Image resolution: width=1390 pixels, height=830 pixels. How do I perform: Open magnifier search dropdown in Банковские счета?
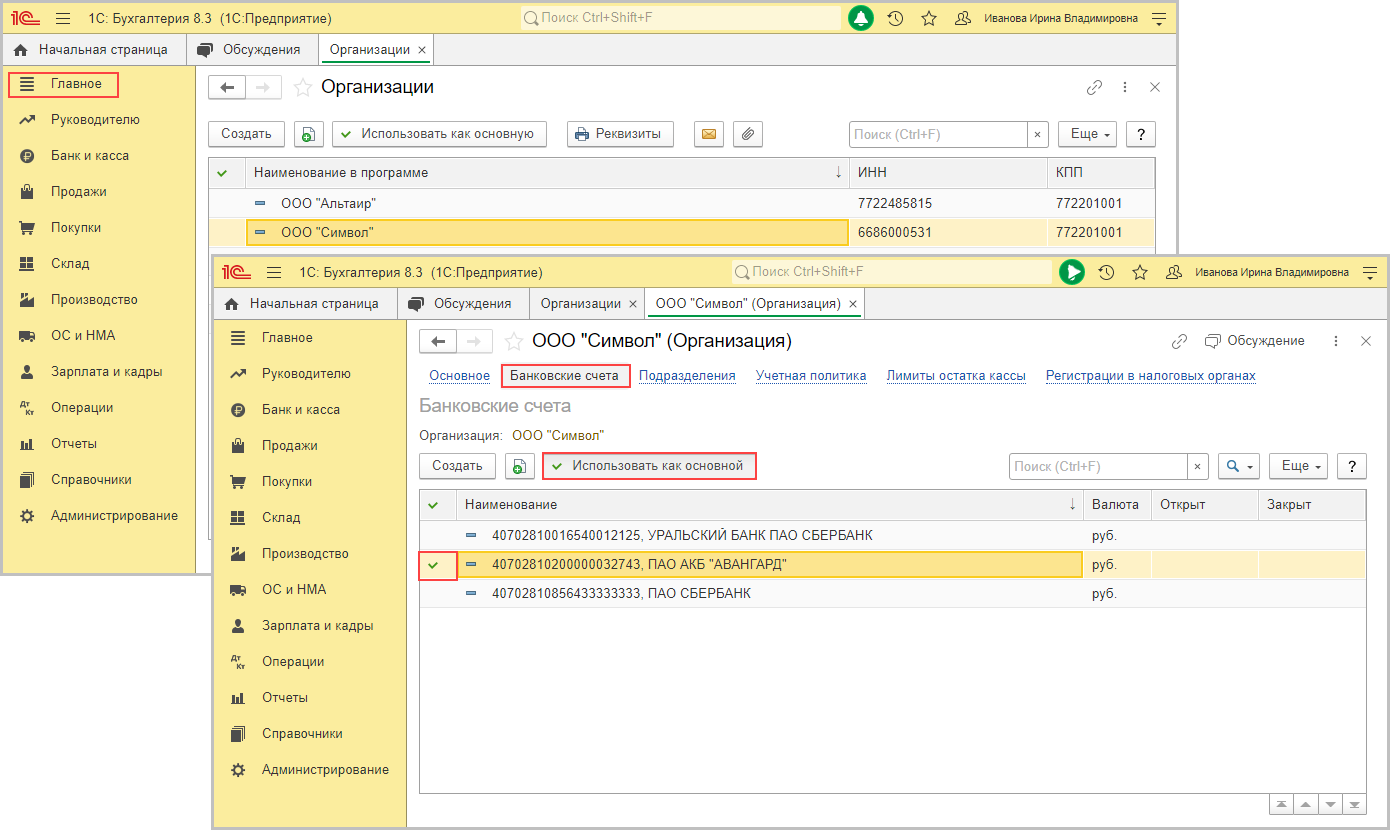tap(1239, 466)
